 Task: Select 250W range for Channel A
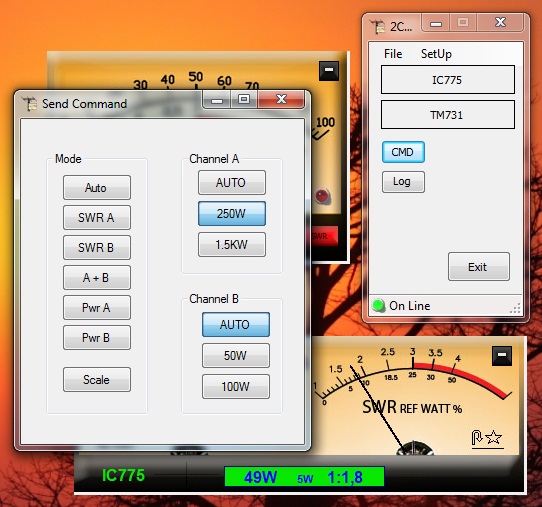click(x=232, y=214)
